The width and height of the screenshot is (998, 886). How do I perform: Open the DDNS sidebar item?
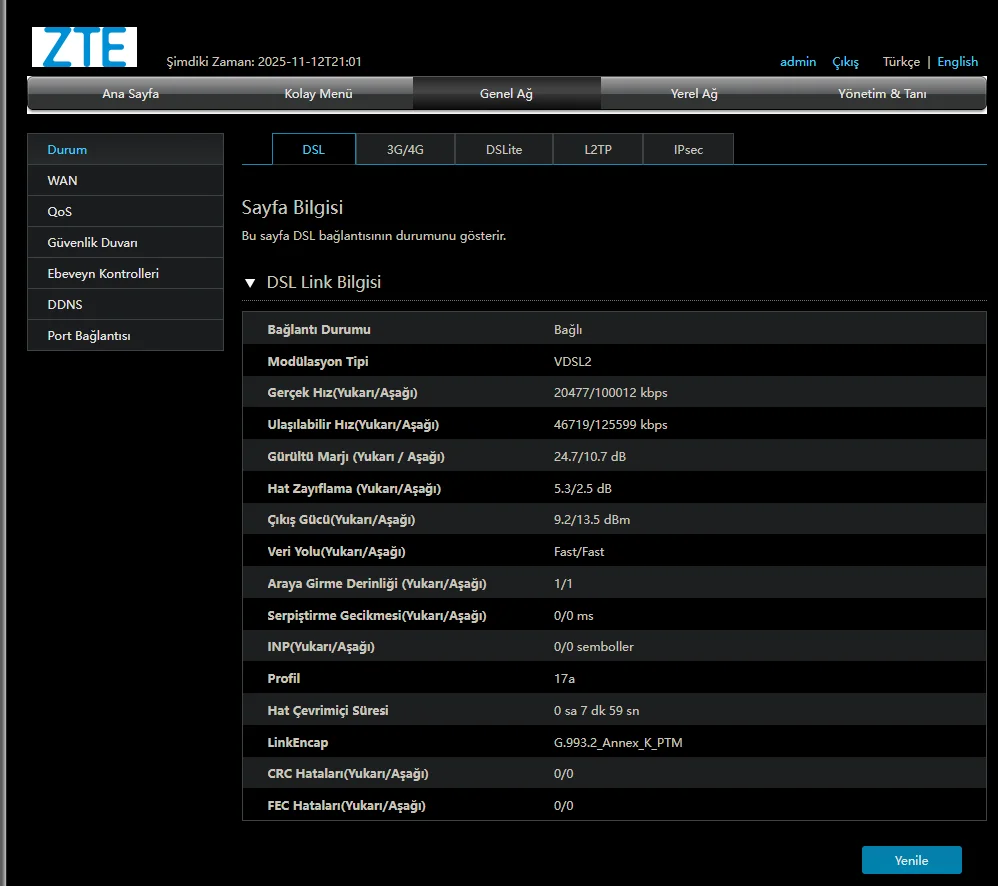click(x=65, y=305)
